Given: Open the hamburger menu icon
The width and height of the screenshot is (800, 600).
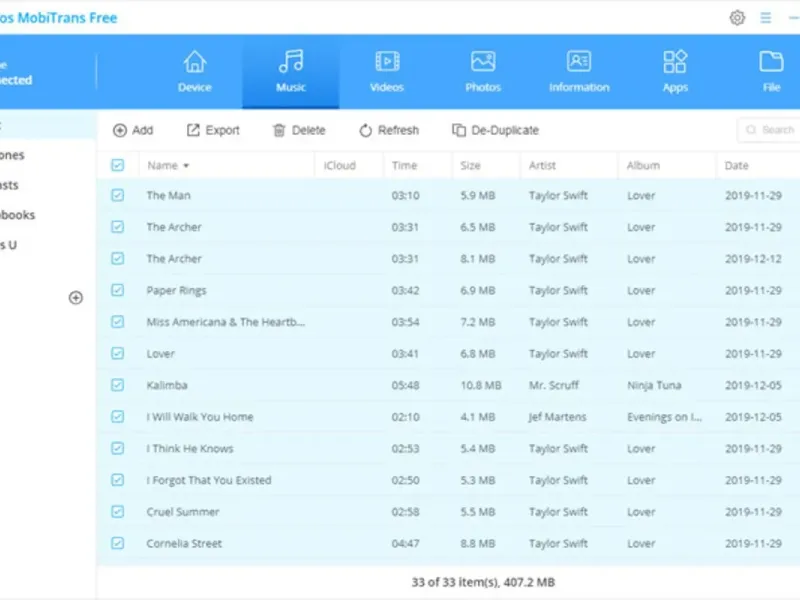Looking at the screenshot, I should (x=765, y=18).
